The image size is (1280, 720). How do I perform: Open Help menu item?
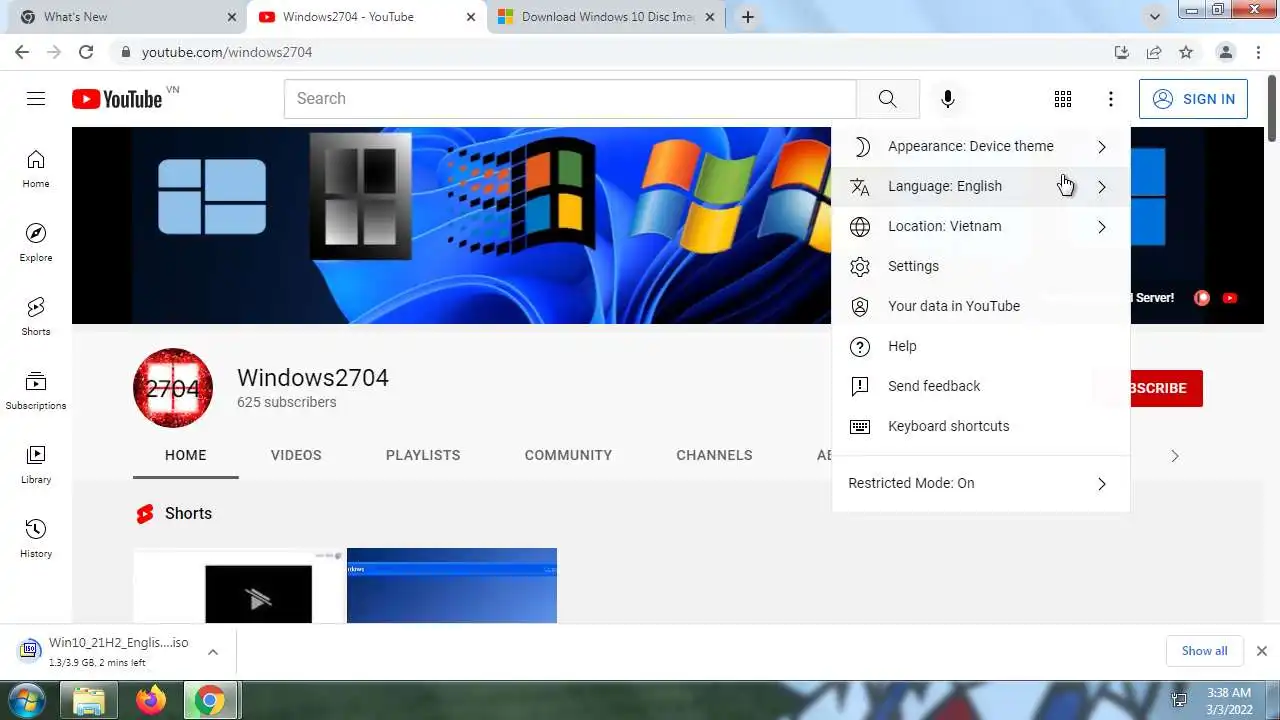click(x=980, y=346)
